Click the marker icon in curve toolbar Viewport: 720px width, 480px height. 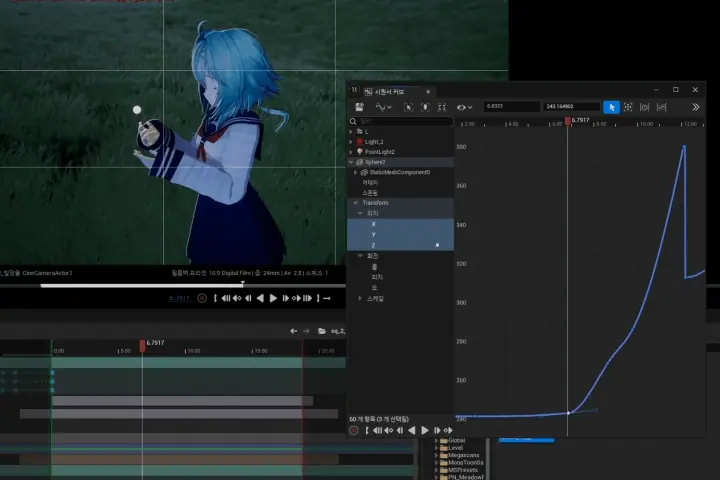(x=425, y=107)
